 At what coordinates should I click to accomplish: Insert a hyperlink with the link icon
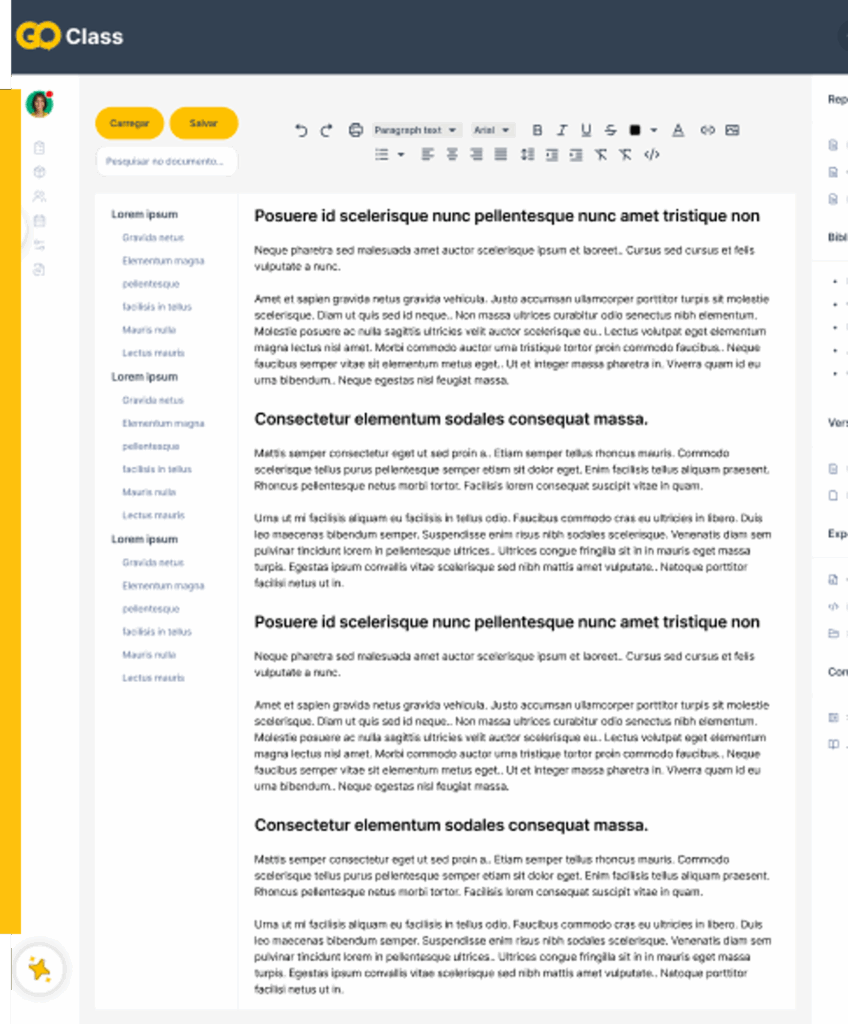[x=707, y=130]
